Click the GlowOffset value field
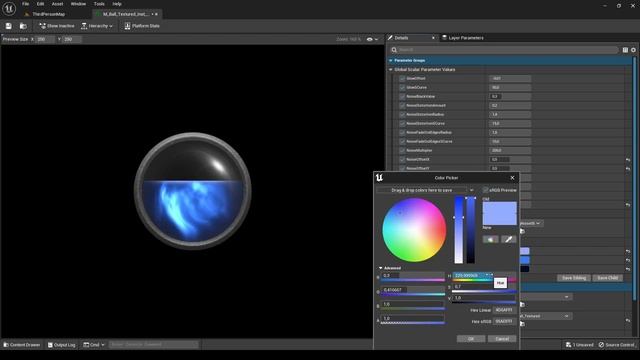640x360 pixels. 510,78
